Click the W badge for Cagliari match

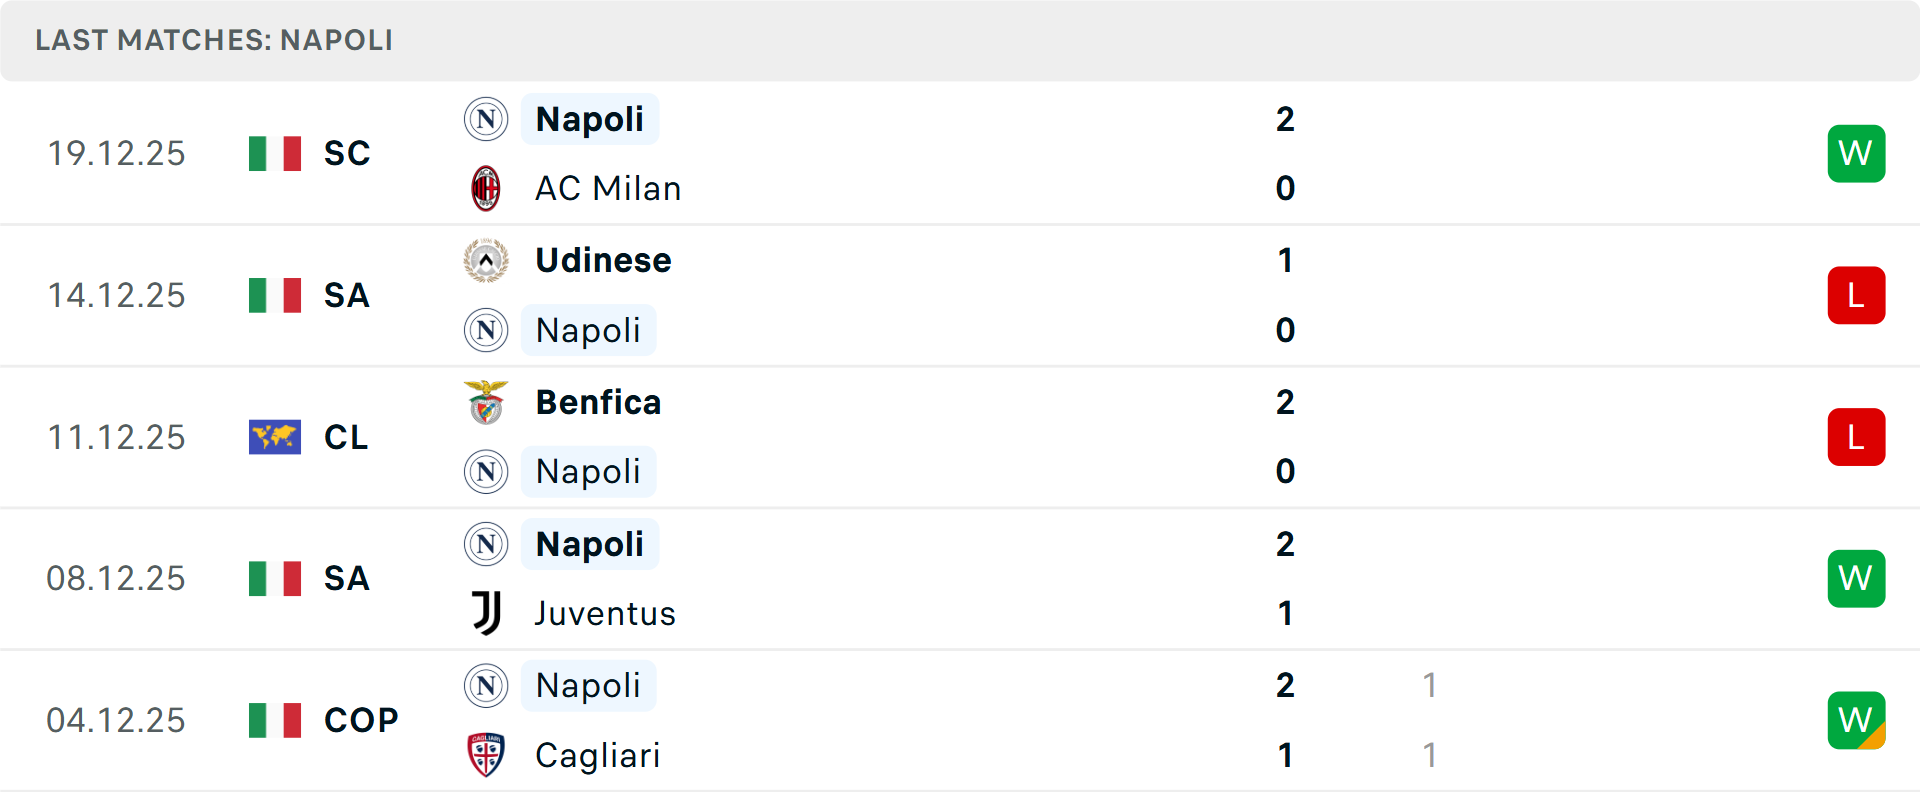click(1856, 720)
